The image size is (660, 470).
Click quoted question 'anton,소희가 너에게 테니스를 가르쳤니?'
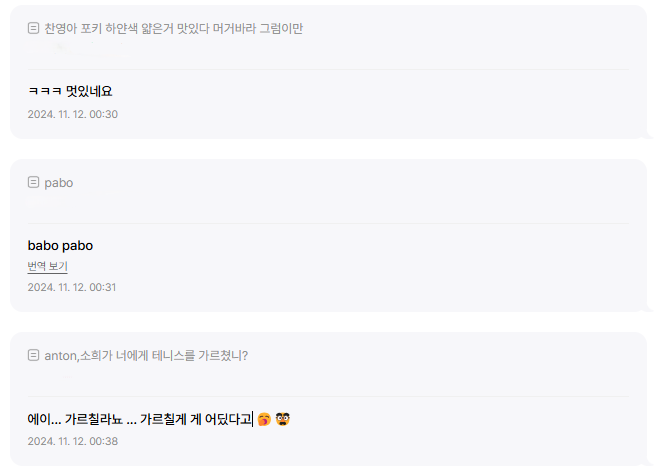pyautogui.click(x=146, y=355)
